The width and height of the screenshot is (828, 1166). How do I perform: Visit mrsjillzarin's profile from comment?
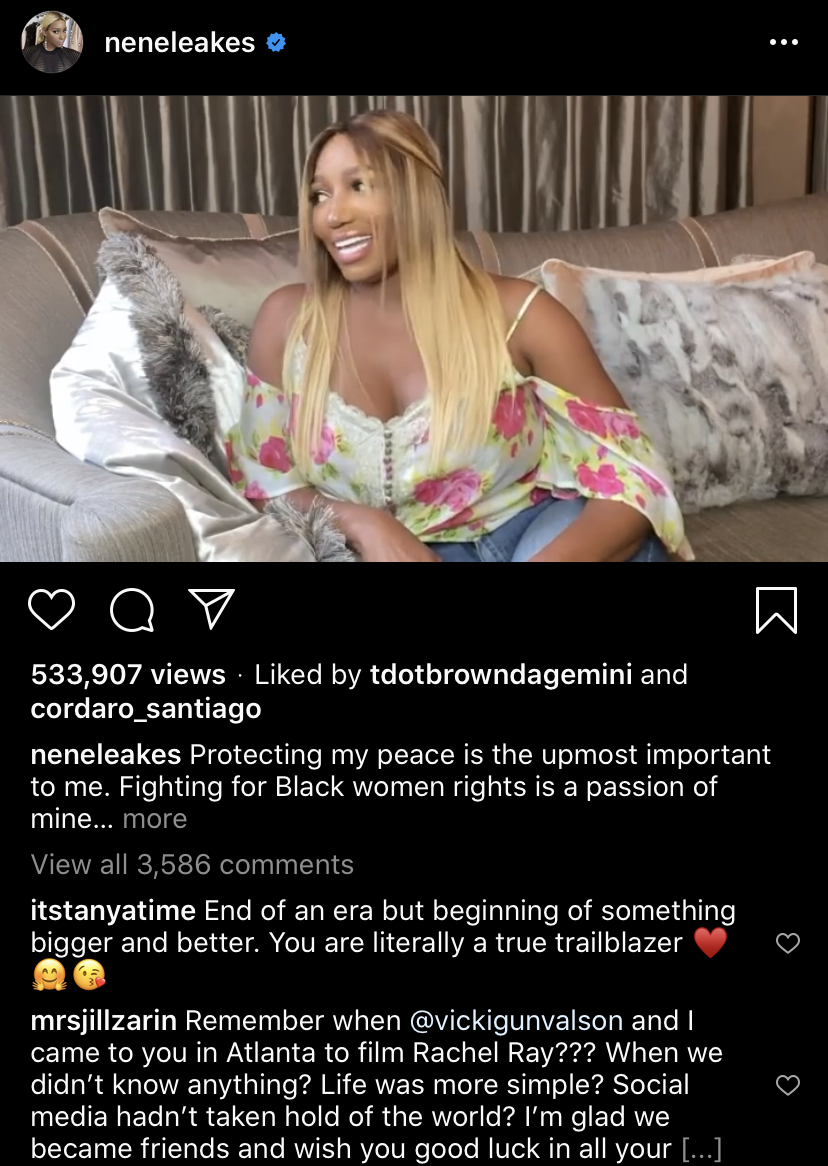click(103, 1021)
